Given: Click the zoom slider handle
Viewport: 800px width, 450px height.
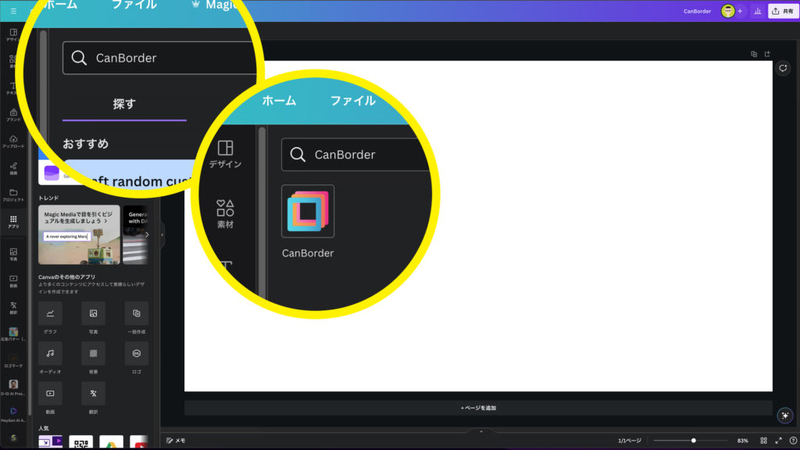Looking at the screenshot, I should [693, 440].
